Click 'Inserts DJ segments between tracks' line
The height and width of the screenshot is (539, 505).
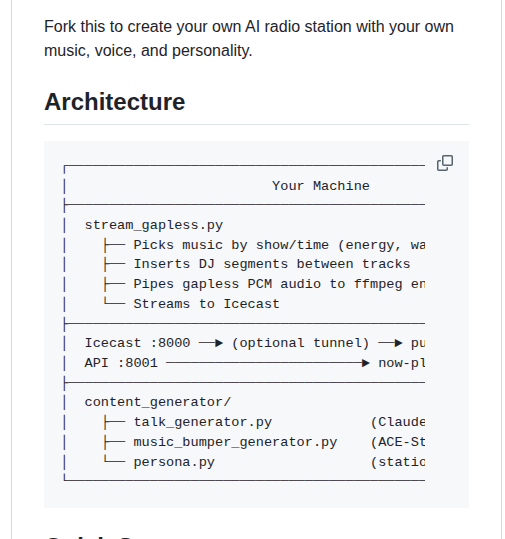[272, 264]
